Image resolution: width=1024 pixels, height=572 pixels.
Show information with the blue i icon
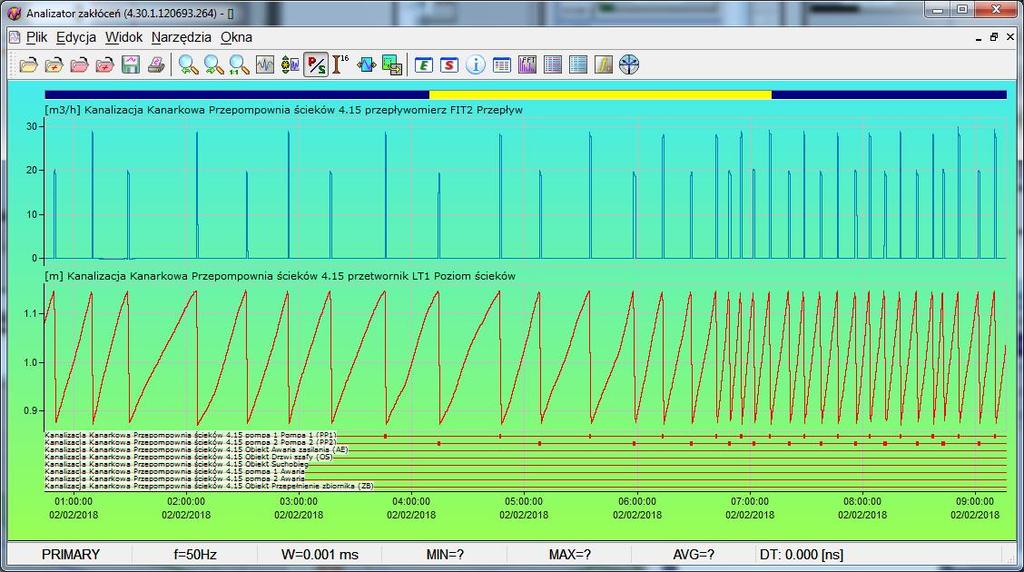point(475,65)
